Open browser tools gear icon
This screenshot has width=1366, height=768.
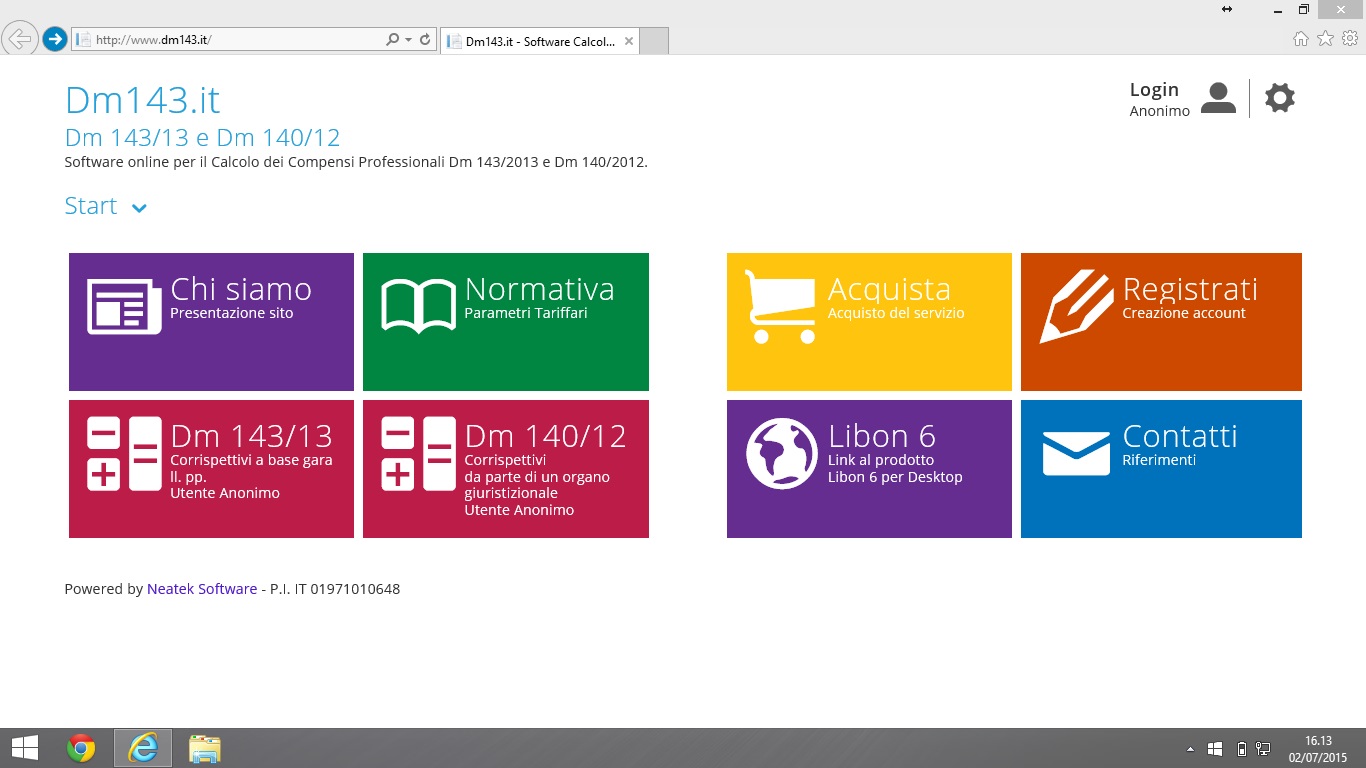[x=1350, y=39]
